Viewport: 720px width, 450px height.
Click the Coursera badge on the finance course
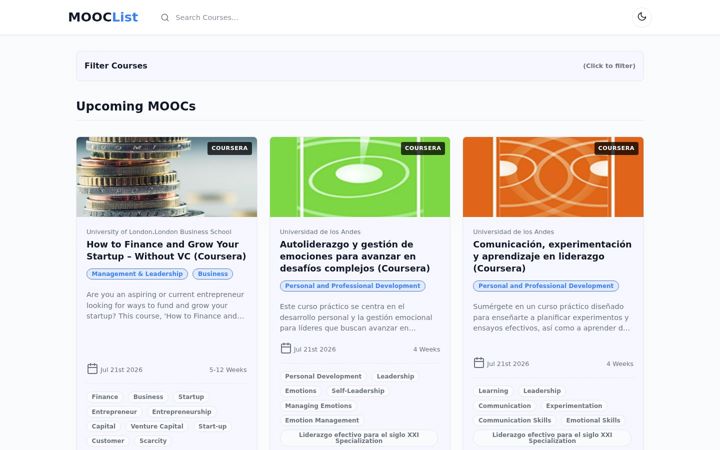pyautogui.click(x=230, y=148)
